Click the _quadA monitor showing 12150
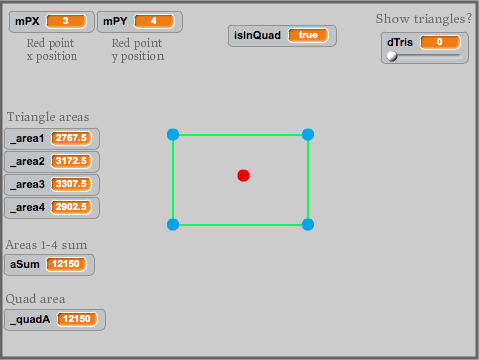 55,320
